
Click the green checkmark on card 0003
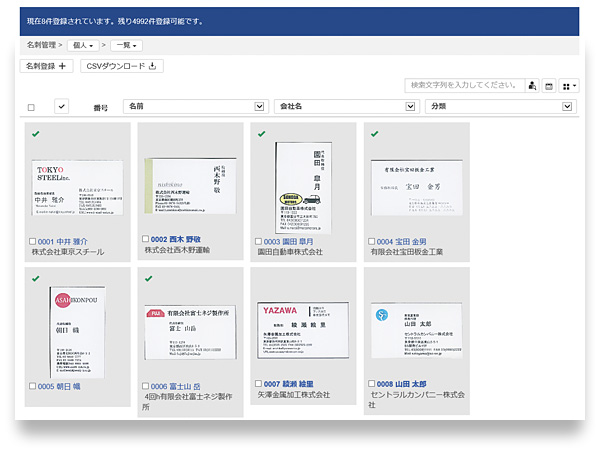pyautogui.click(x=261, y=134)
